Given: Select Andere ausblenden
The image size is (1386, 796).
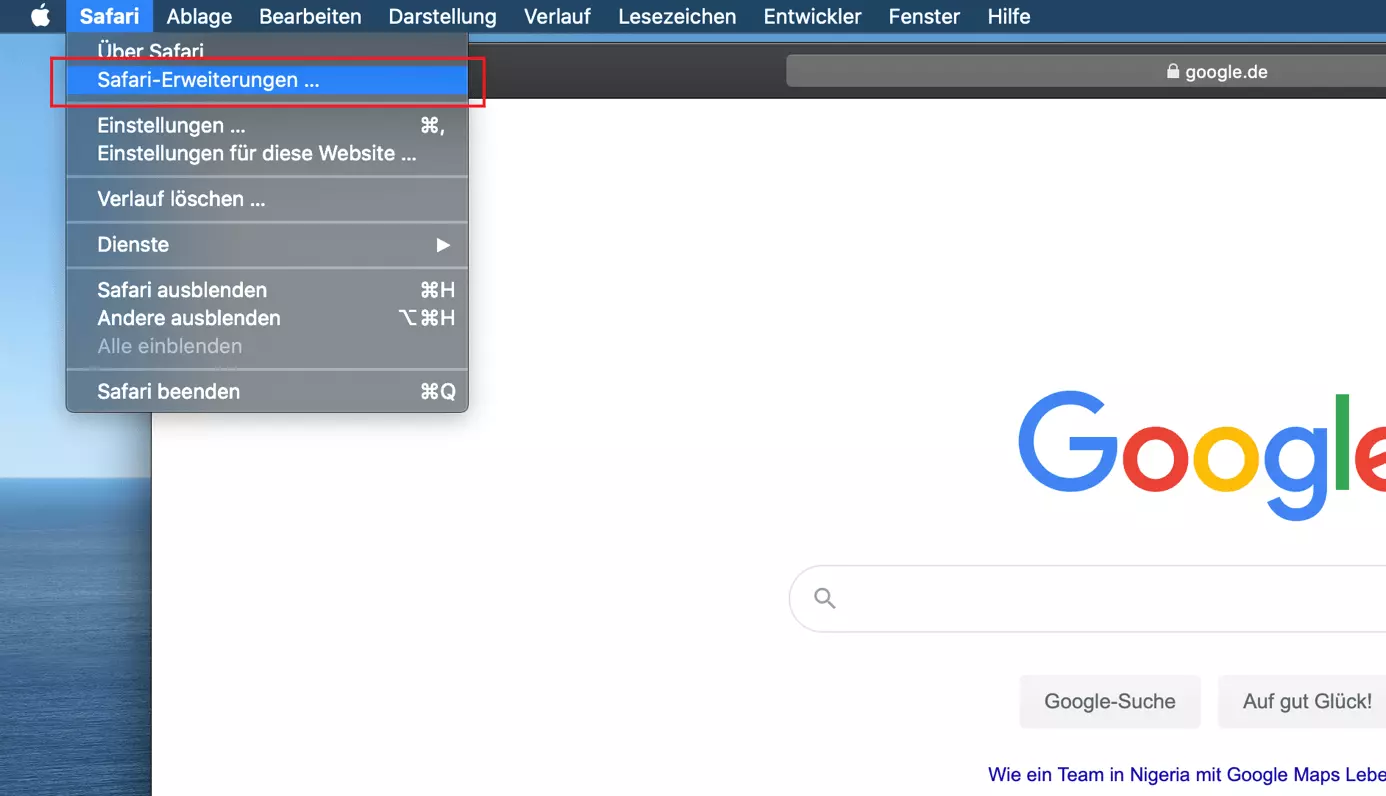Looking at the screenshot, I should click(267, 318).
